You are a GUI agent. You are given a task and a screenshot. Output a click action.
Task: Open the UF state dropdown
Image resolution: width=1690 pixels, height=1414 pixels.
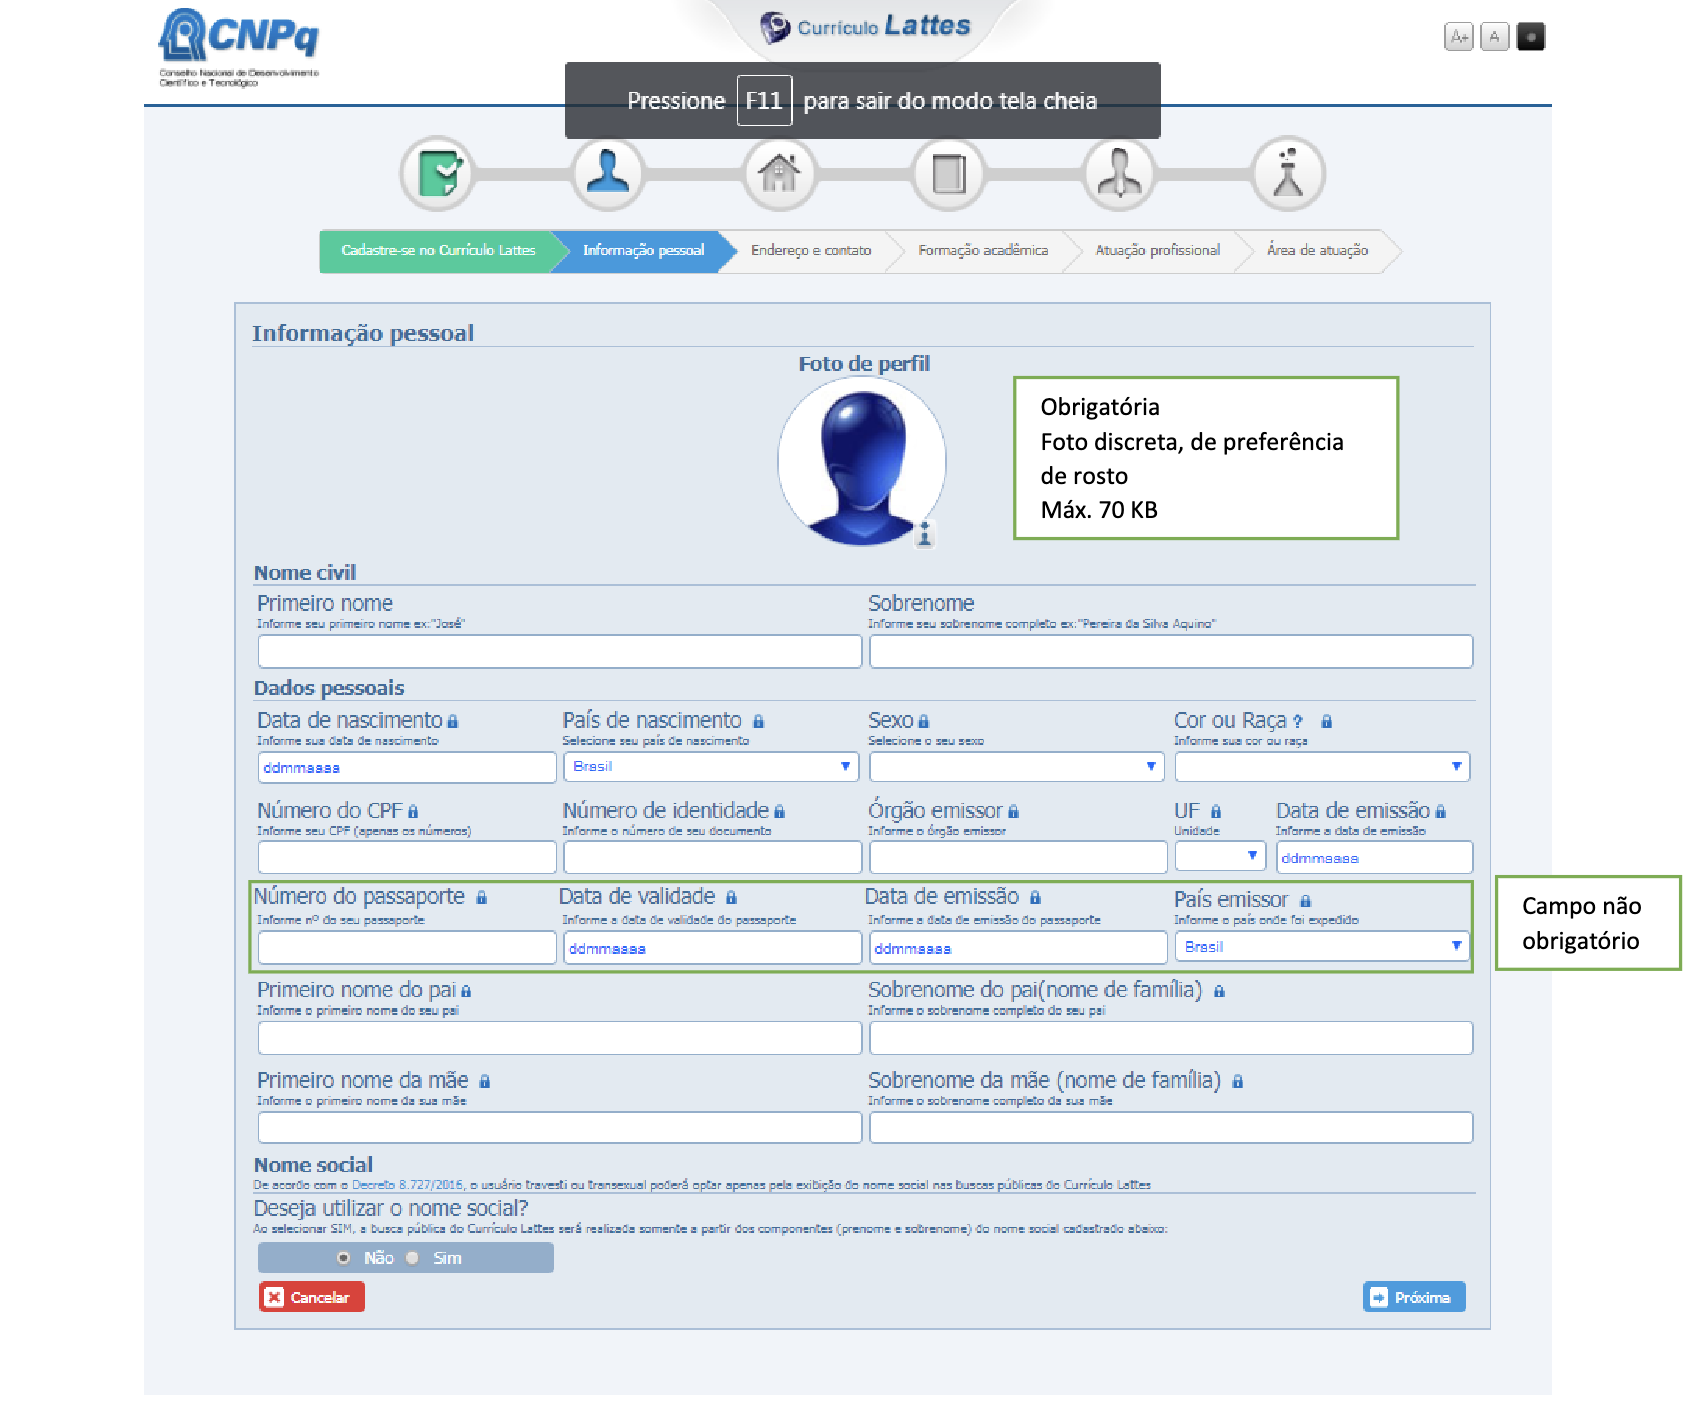coord(1220,856)
